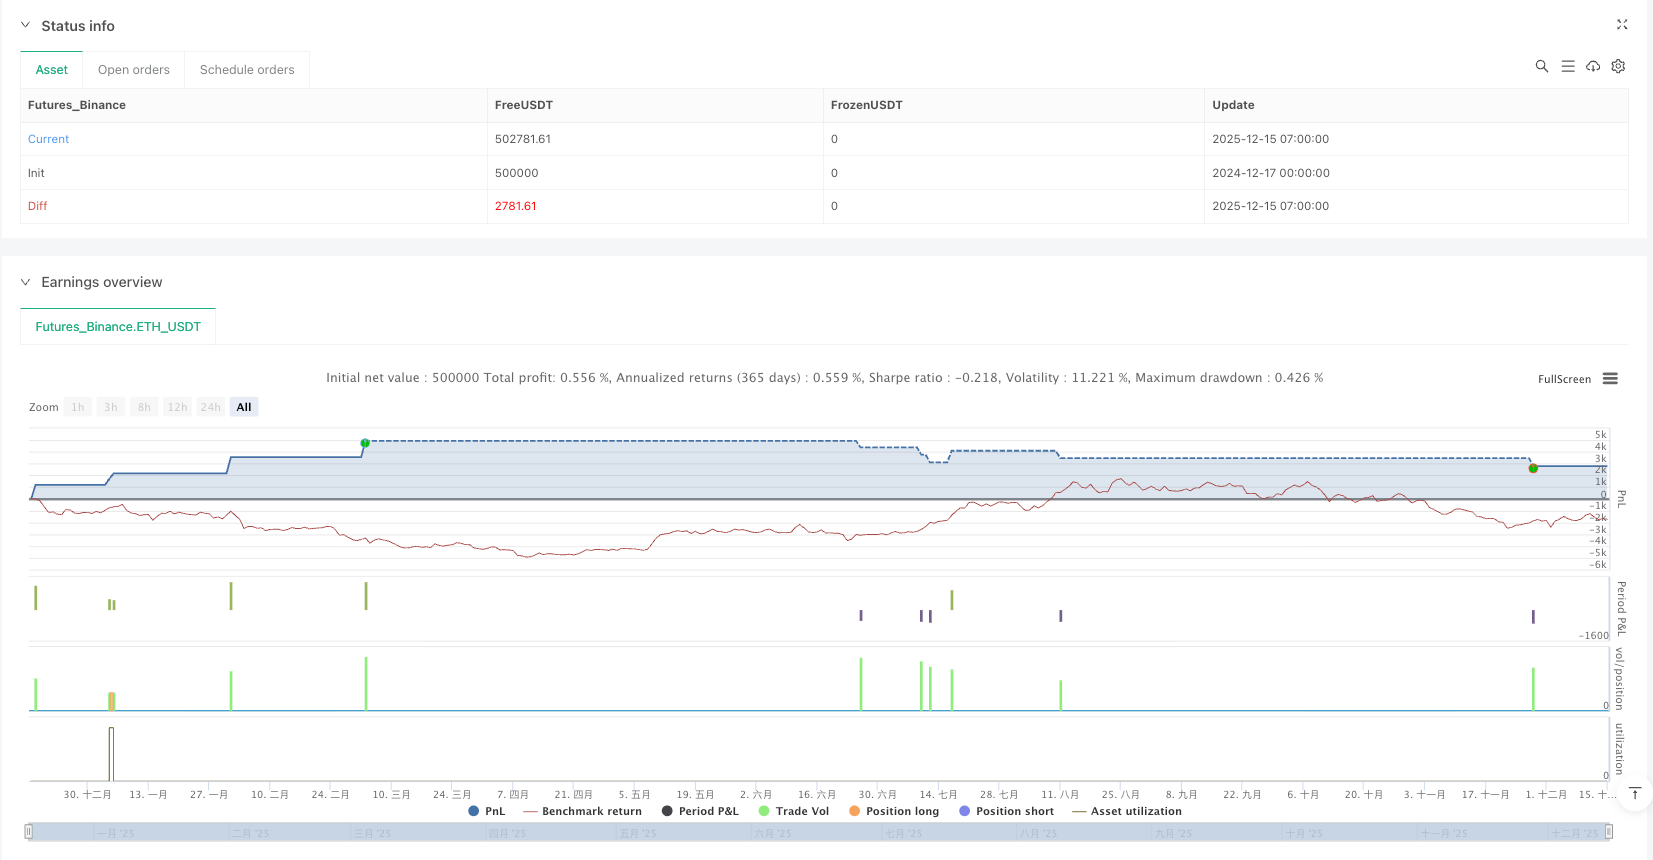Select the All zoom range button

(244, 407)
